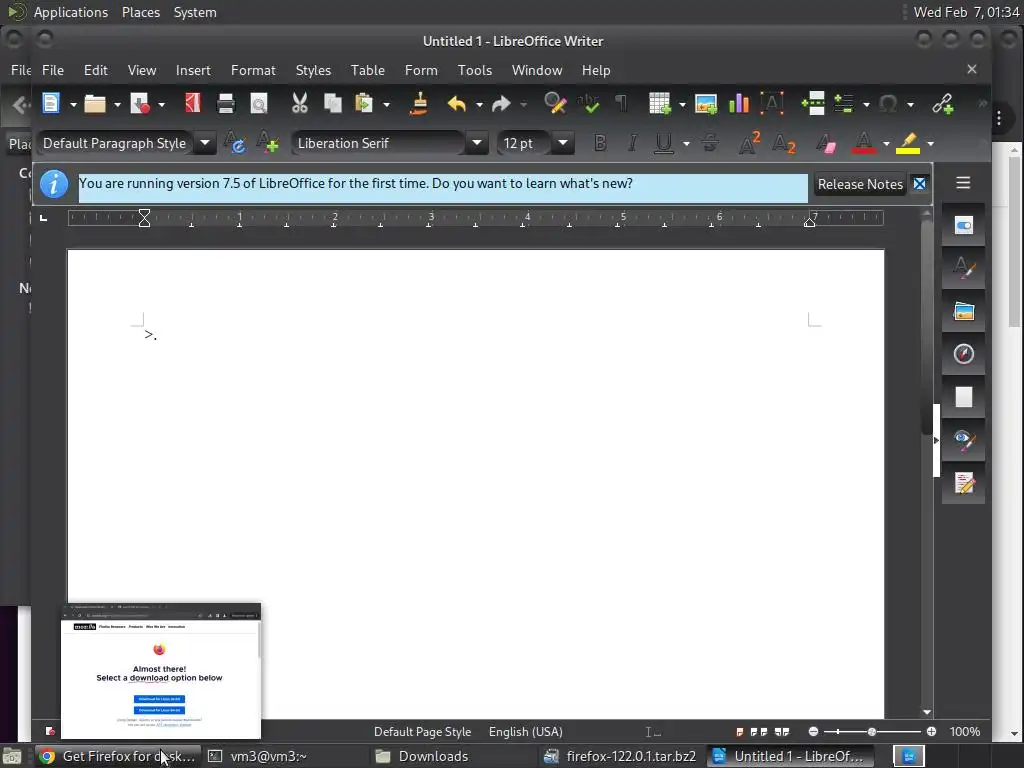Image resolution: width=1024 pixels, height=768 pixels.
Task: Click New Style from Selection icon
Action: tap(268, 143)
